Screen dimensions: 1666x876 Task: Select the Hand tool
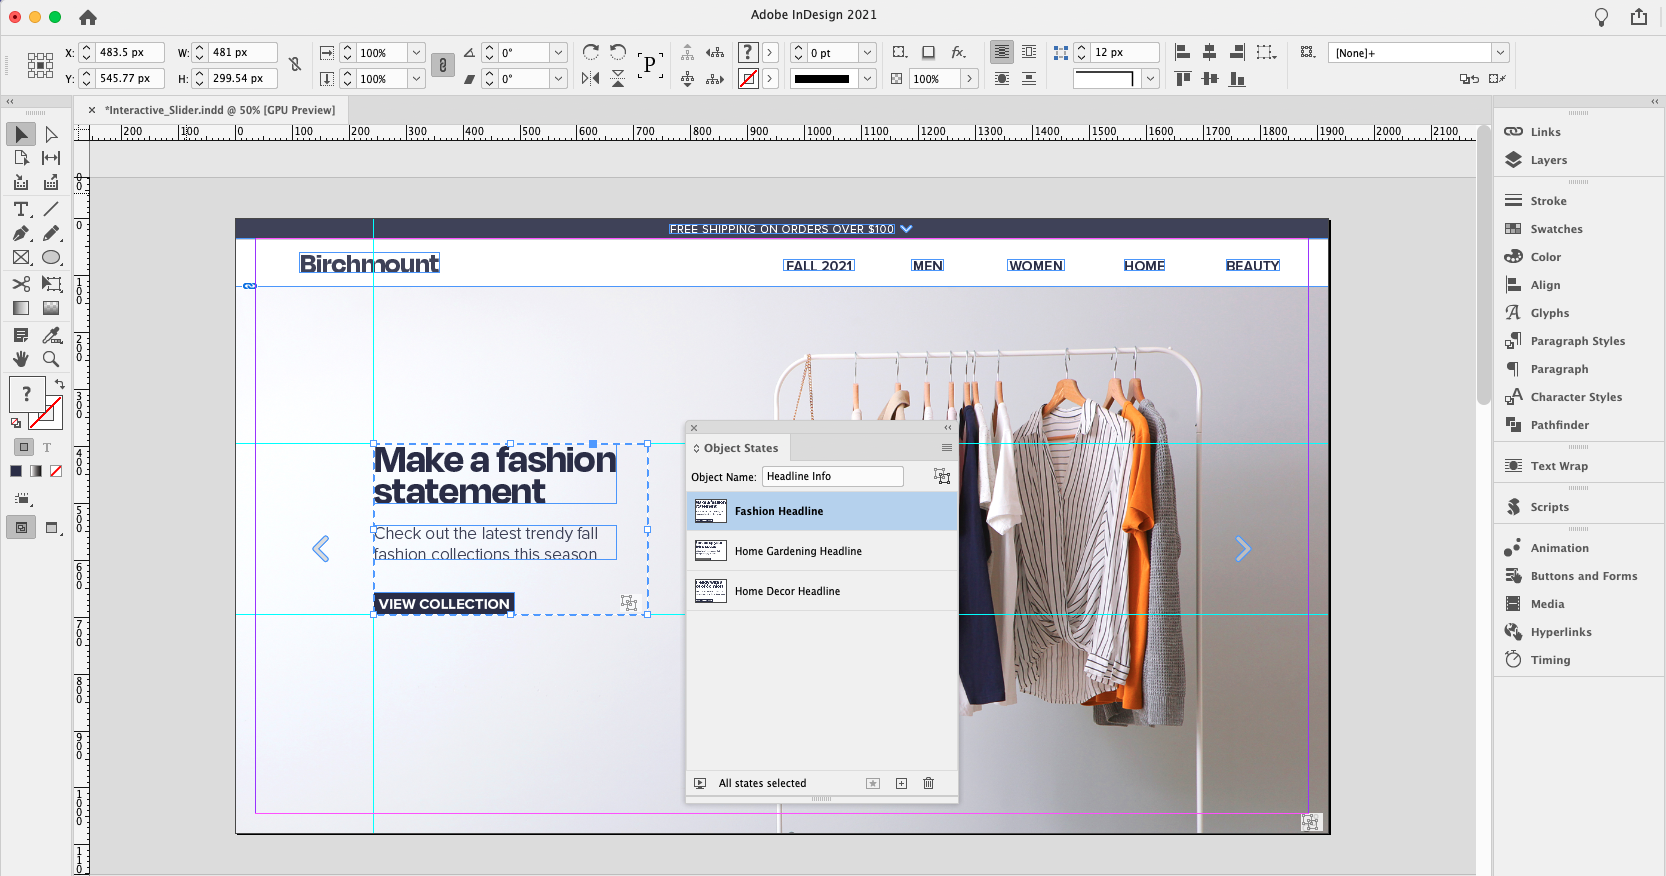(x=21, y=358)
